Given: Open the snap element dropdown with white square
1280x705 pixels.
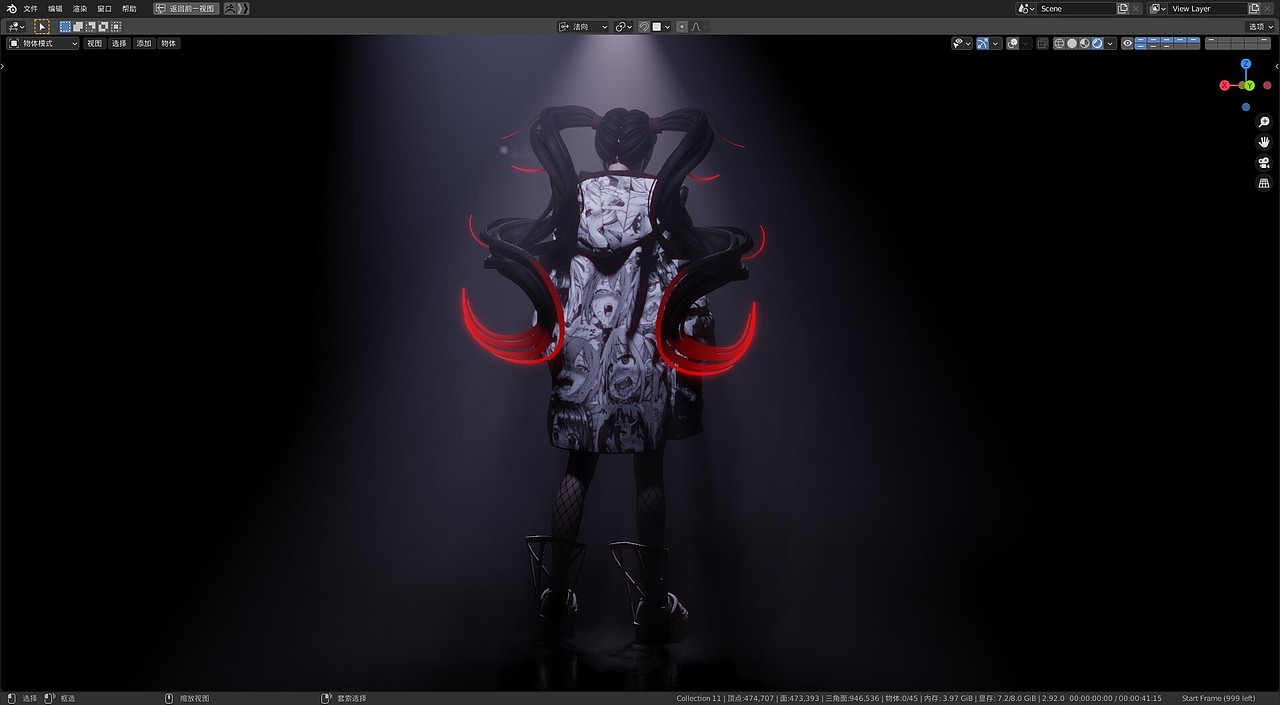Looking at the screenshot, I should 661,27.
